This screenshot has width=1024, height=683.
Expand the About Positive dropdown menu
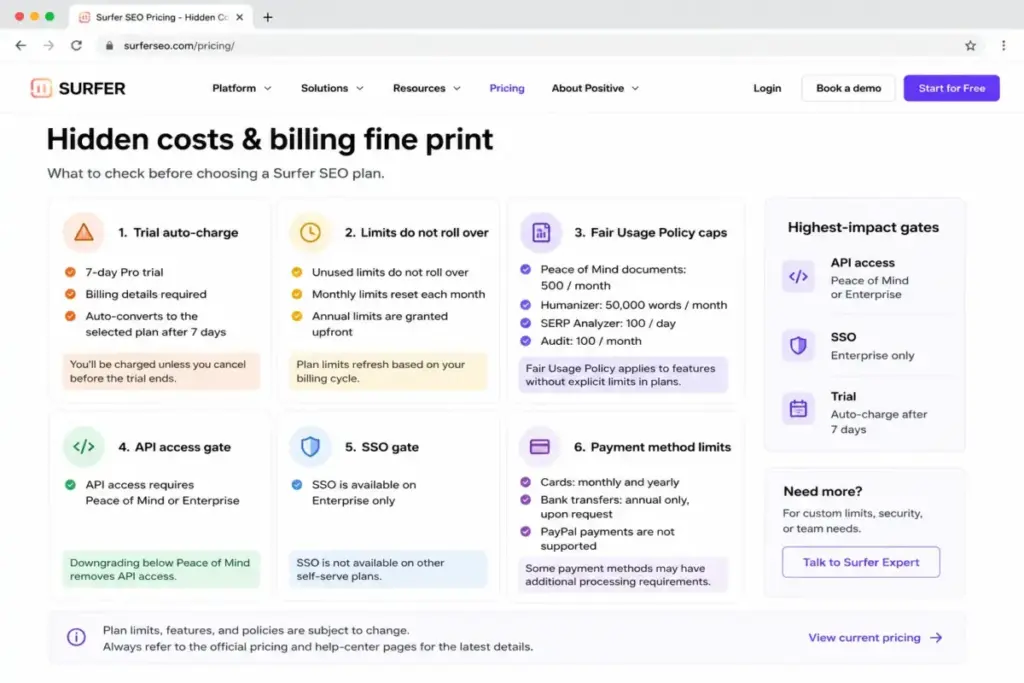tap(595, 88)
